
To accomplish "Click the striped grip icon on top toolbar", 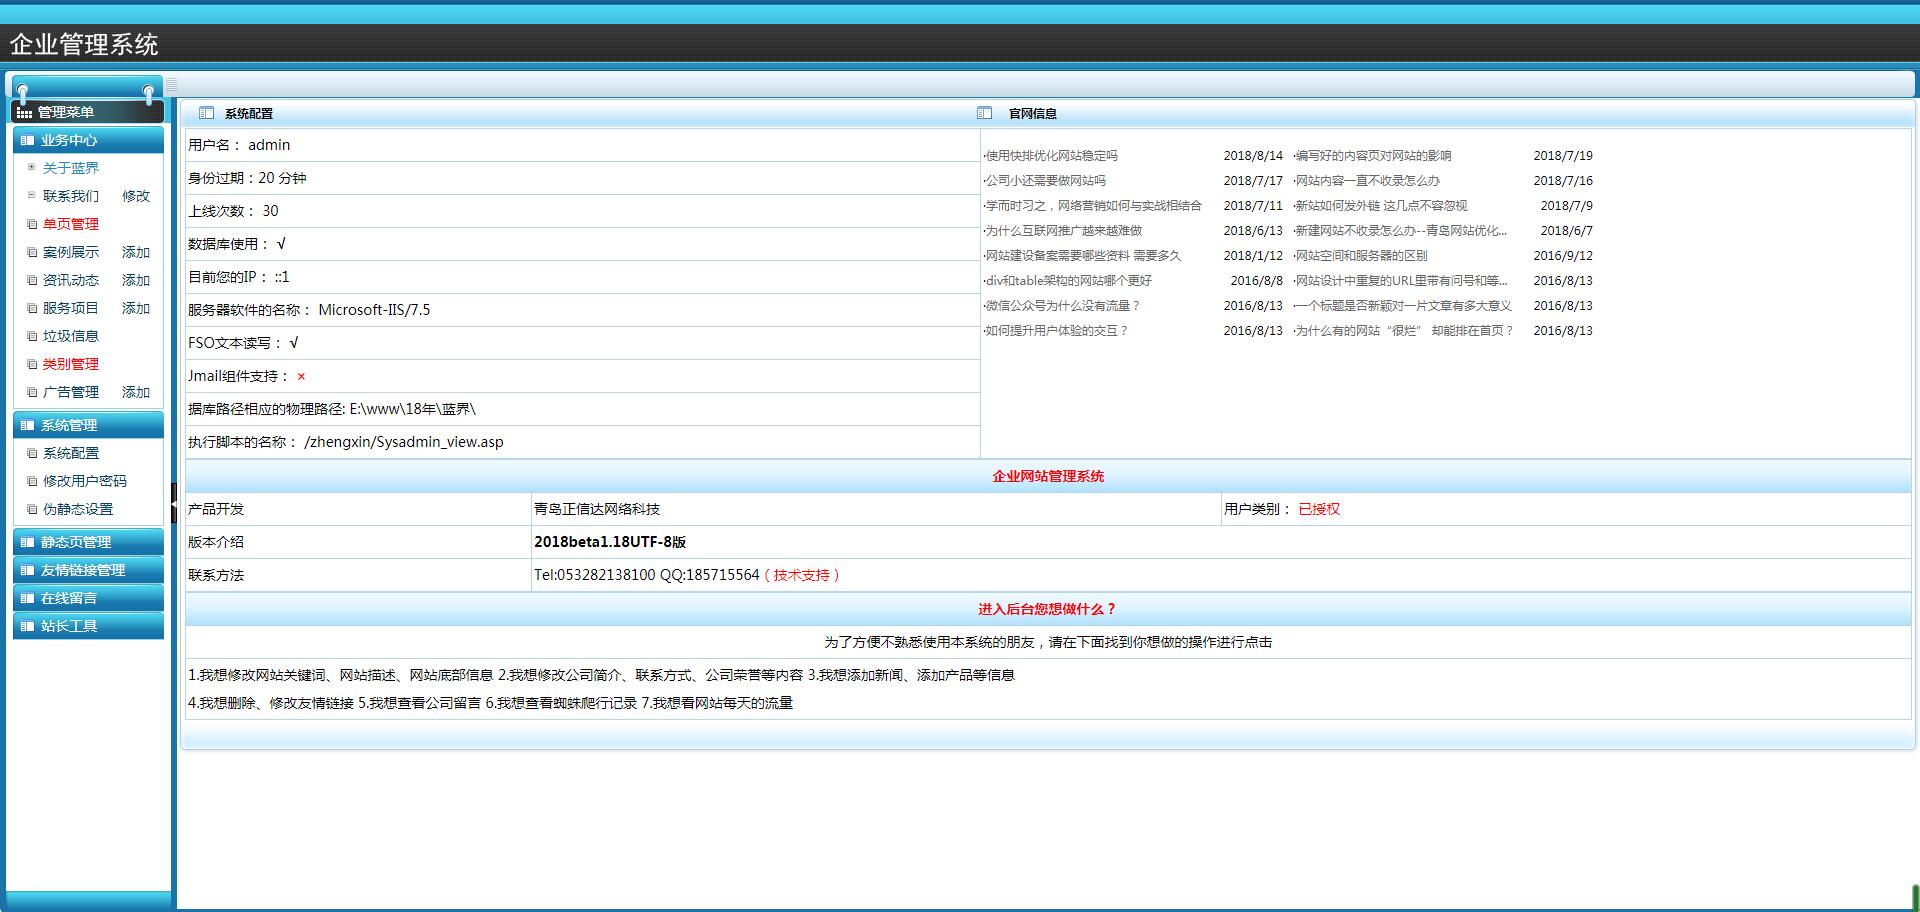I will 172,85.
